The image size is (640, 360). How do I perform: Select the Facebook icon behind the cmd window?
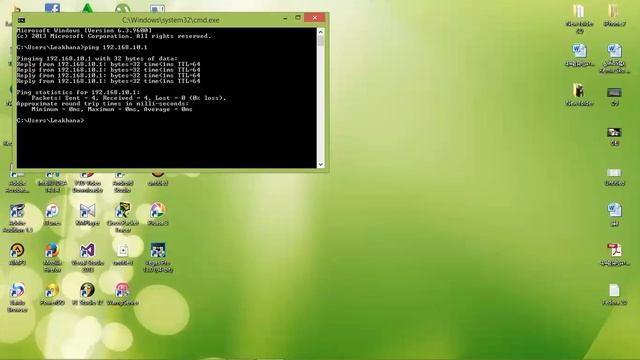(x=52, y=8)
